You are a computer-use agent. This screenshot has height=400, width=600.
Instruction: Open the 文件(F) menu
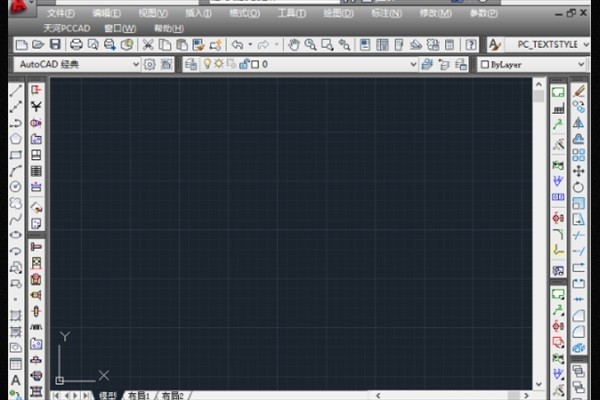pyautogui.click(x=61, y=13)
